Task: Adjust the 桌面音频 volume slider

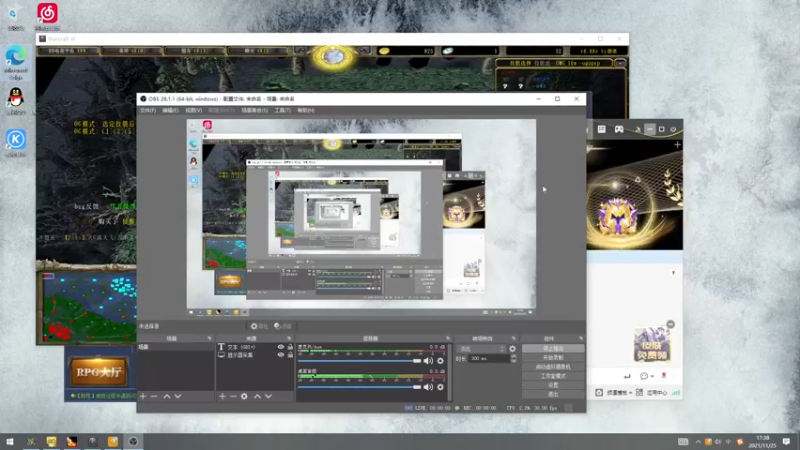Action: (359, 387)
